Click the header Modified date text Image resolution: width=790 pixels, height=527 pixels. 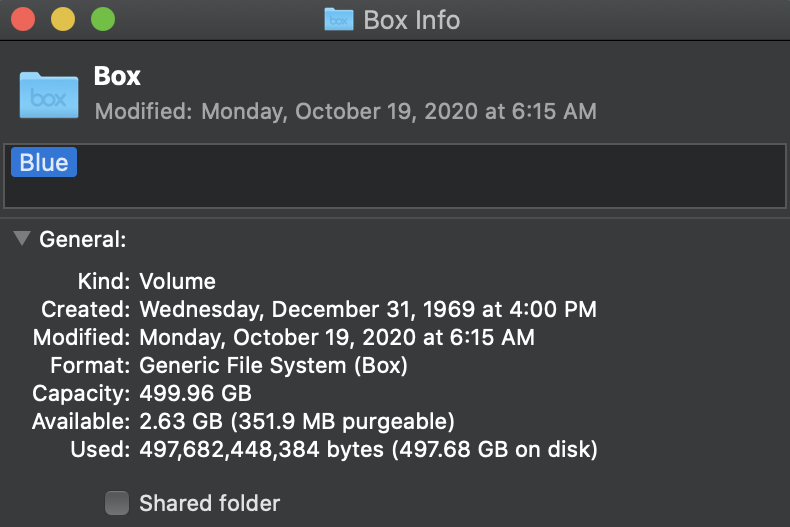346,111
